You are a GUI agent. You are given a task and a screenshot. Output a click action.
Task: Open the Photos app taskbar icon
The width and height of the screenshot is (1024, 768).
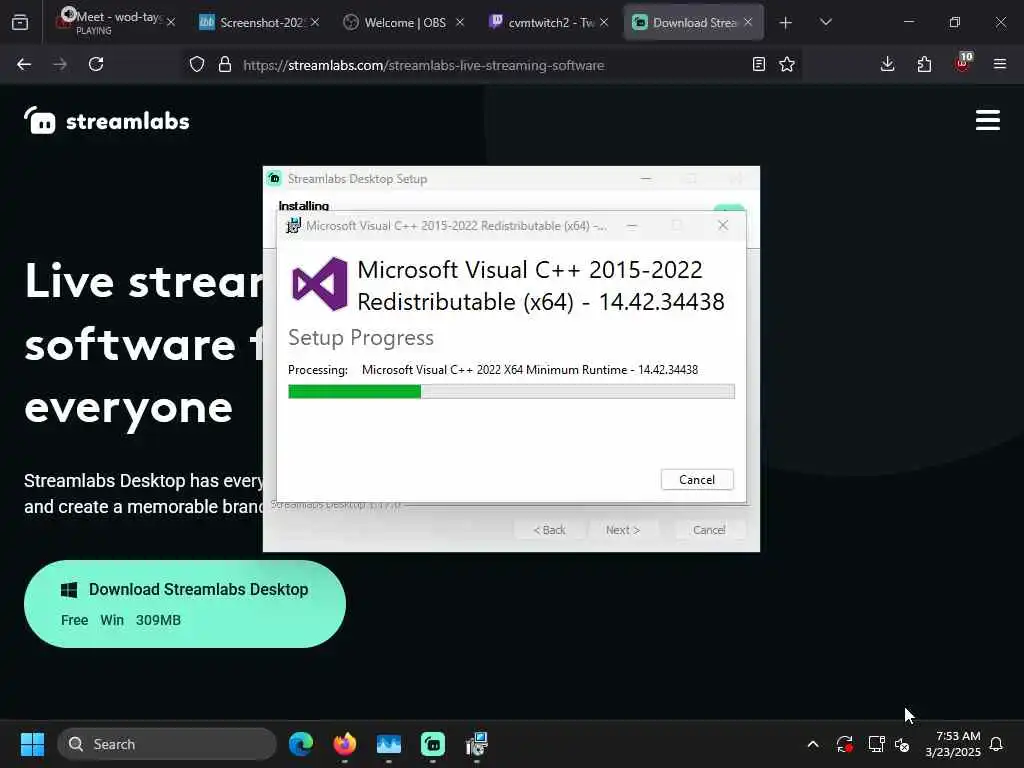[389, 744]
